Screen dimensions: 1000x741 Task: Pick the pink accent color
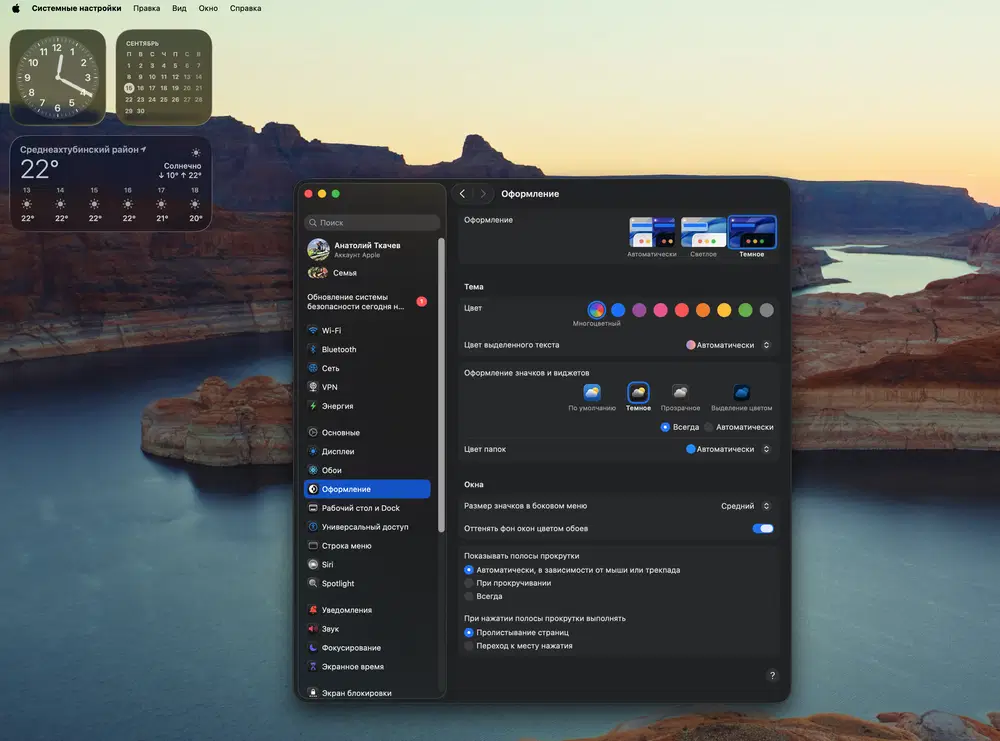tap(661, 310)
